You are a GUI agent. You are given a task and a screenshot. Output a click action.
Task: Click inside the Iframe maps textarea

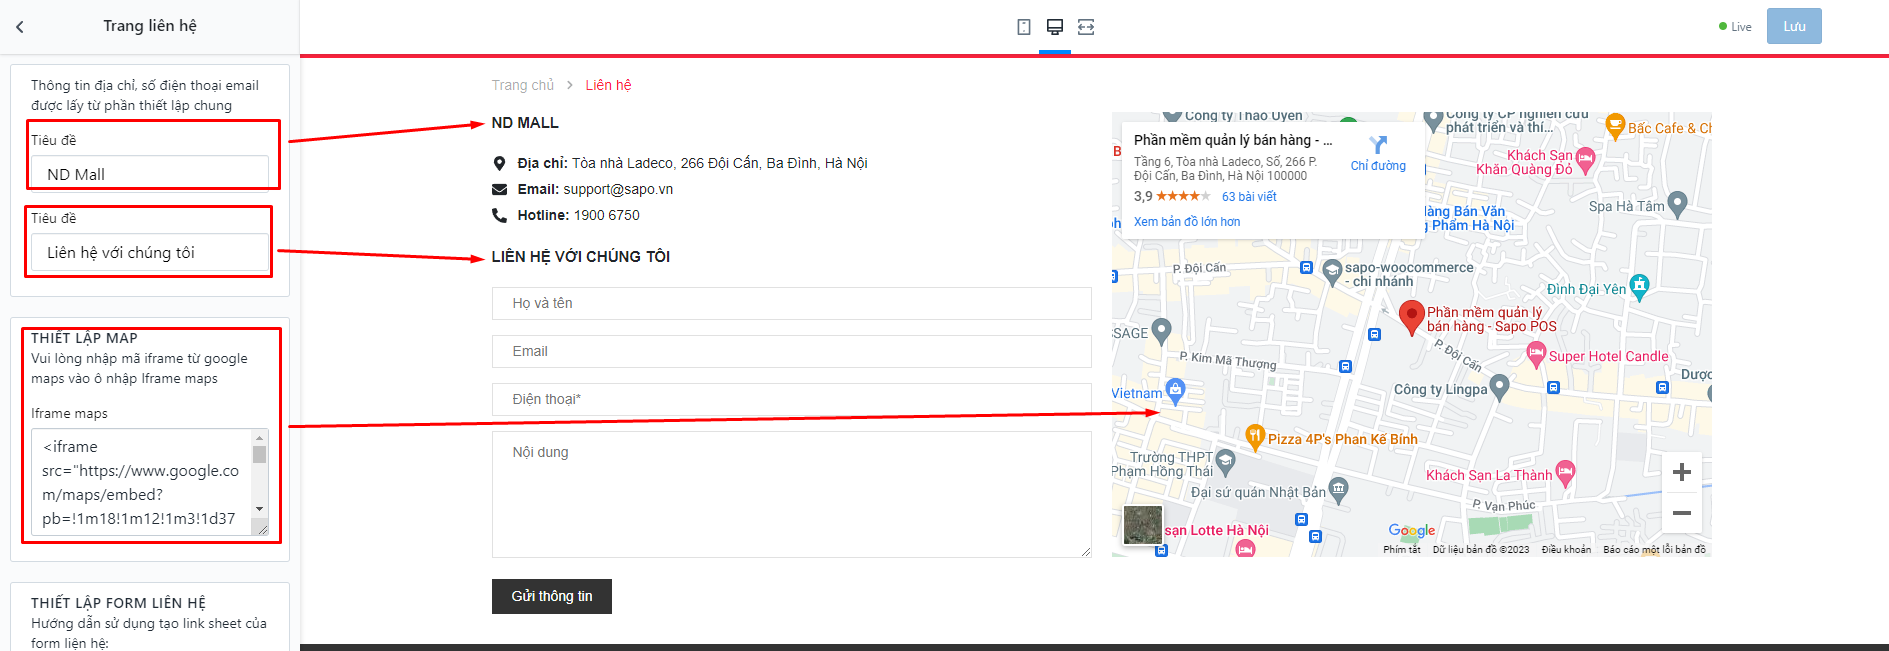click(142, 482)
